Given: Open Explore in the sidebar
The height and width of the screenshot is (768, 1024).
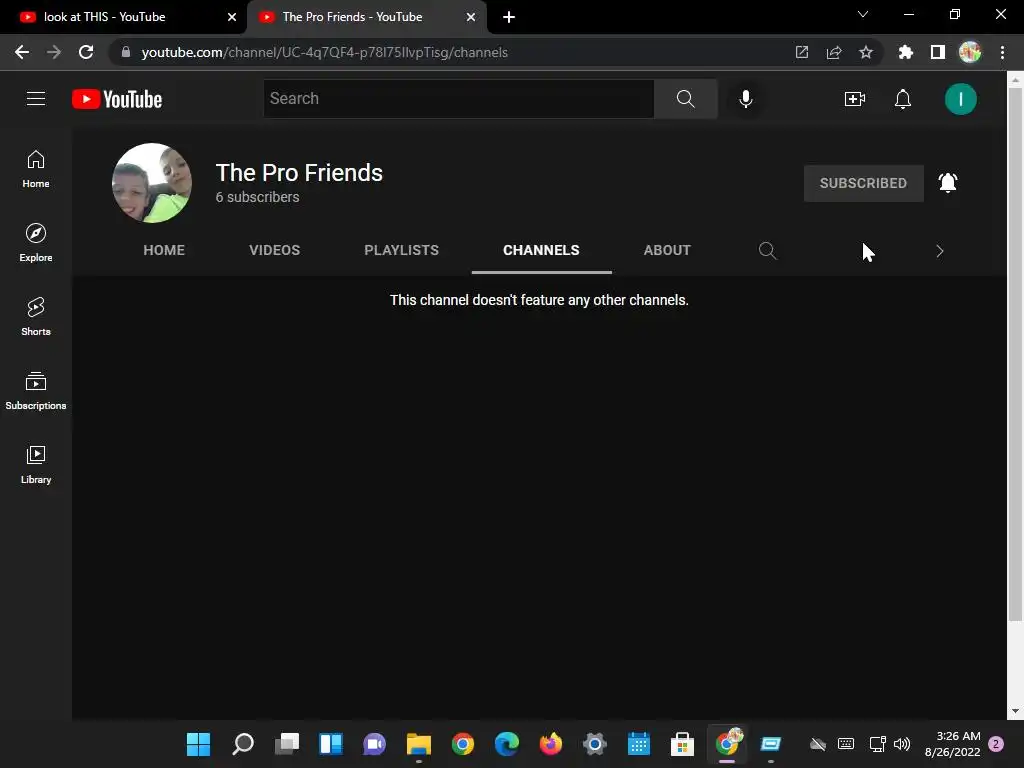Looking at the screenshot, I should click(x=36, y=243).
